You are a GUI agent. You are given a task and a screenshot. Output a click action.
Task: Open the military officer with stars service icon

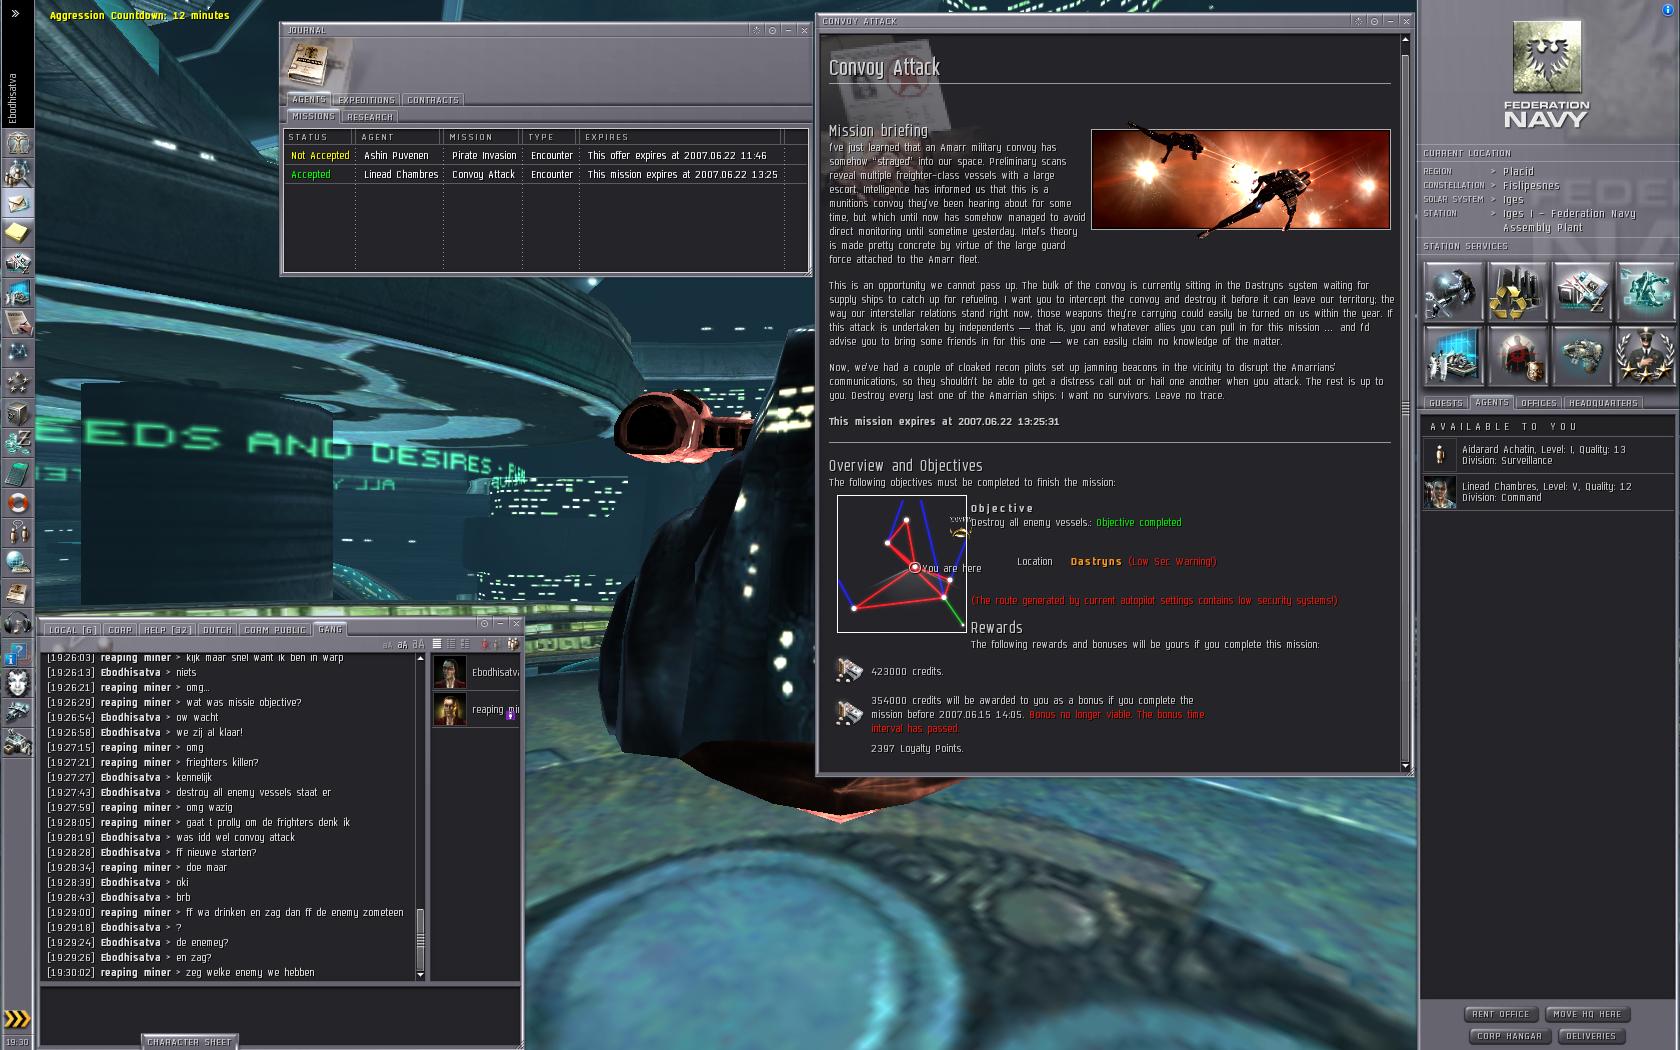tap(1646, 355)
